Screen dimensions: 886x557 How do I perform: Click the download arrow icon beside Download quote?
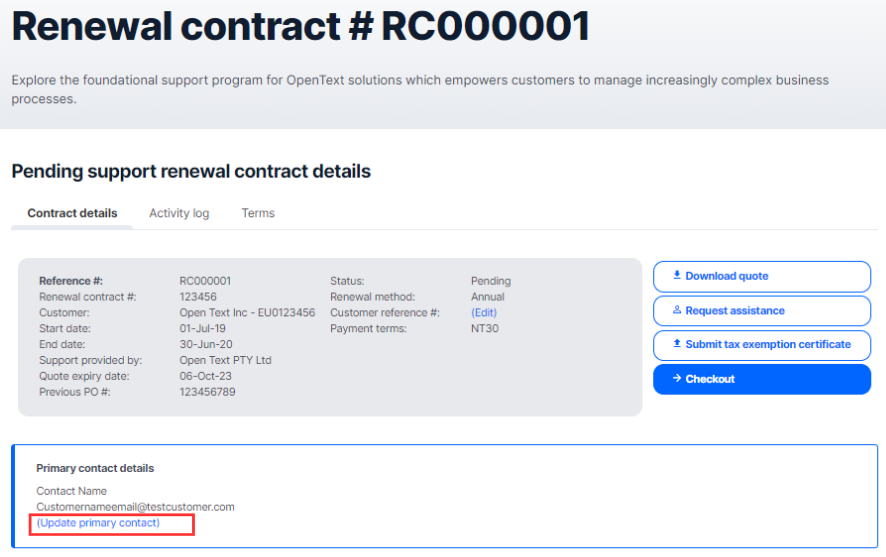[x=676, y=275]
